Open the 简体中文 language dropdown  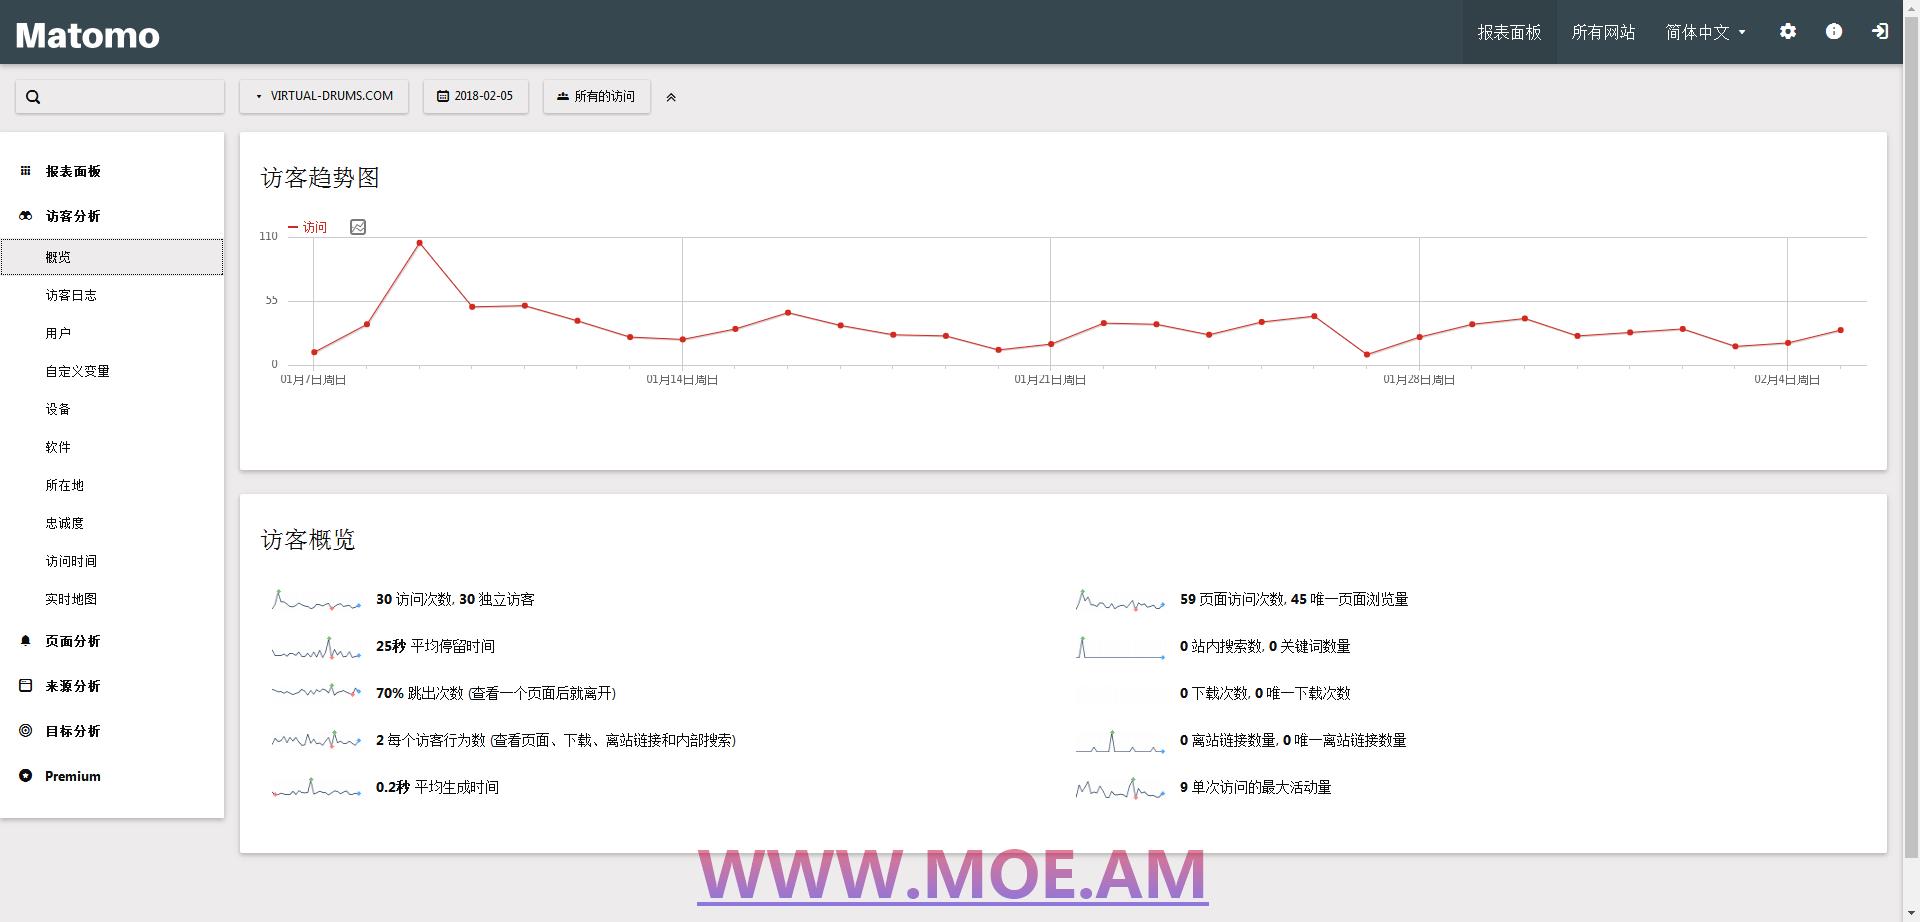click(1705, 32)
